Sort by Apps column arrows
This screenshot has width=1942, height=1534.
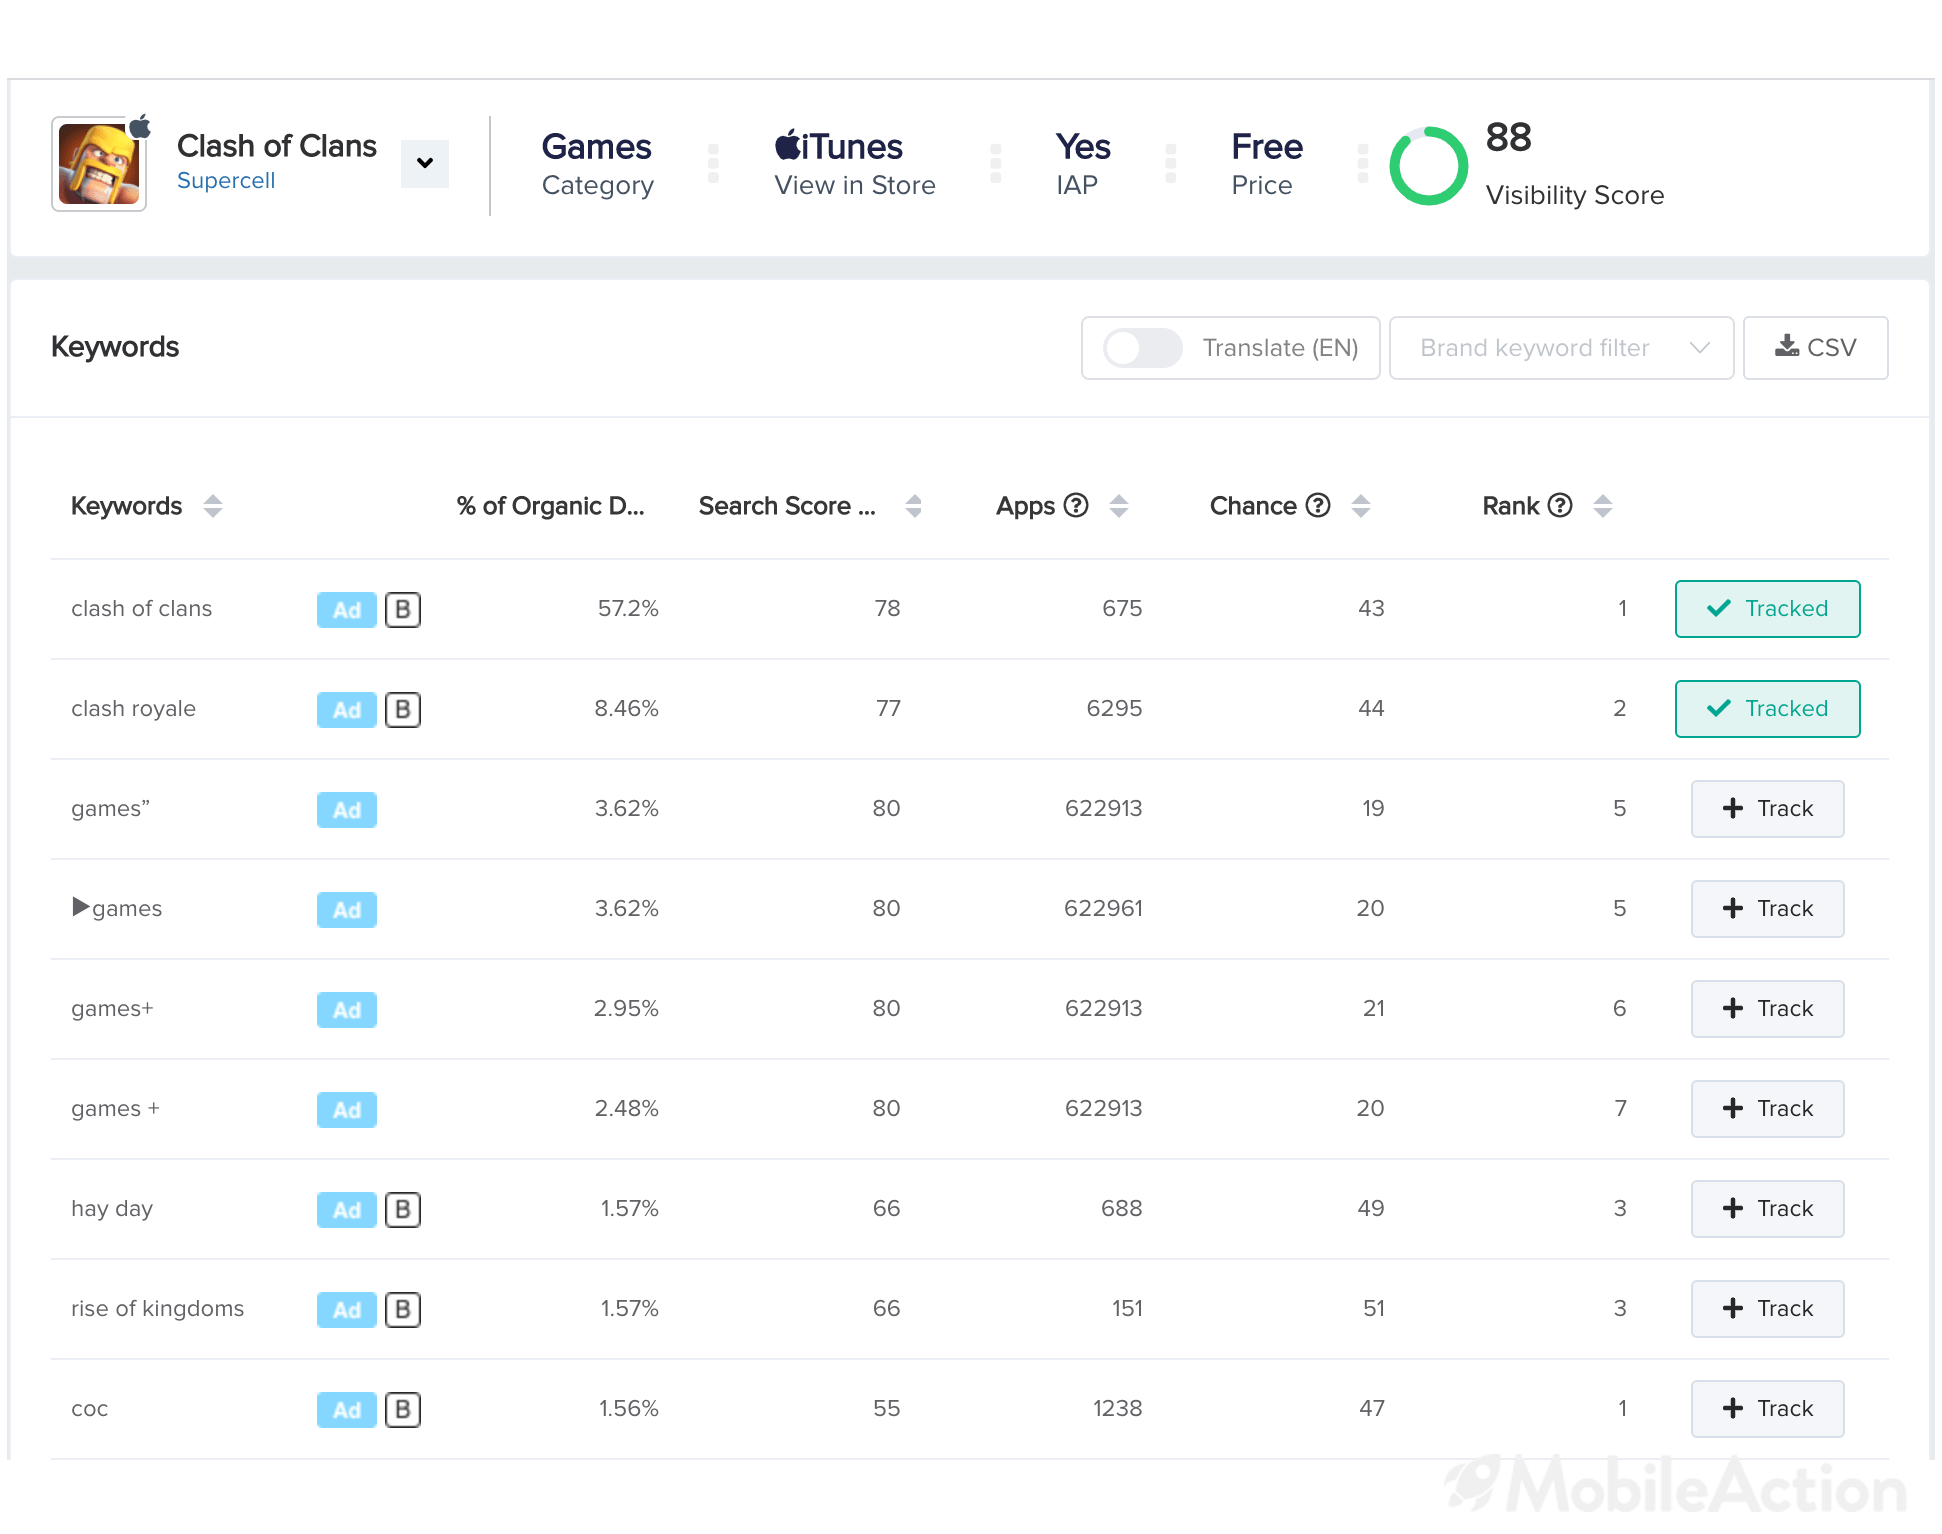[1119, 506]
